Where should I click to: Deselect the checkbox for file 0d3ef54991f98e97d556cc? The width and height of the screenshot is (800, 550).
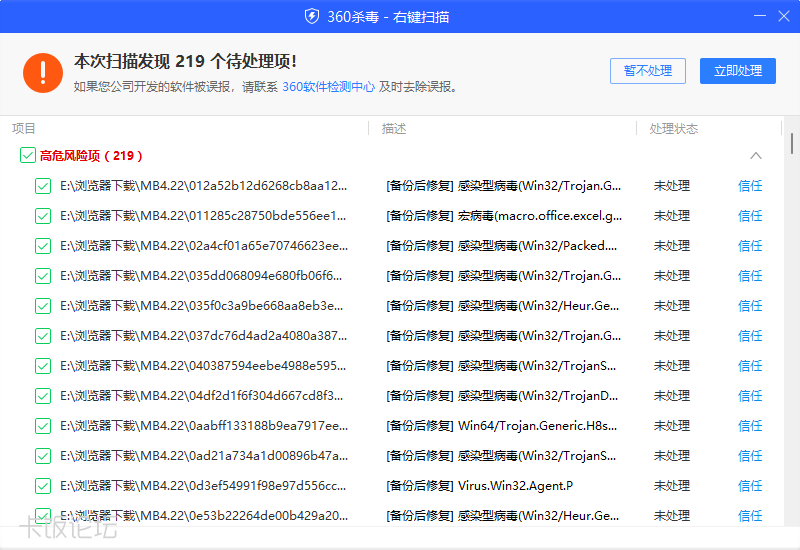(x=43, y=486)
